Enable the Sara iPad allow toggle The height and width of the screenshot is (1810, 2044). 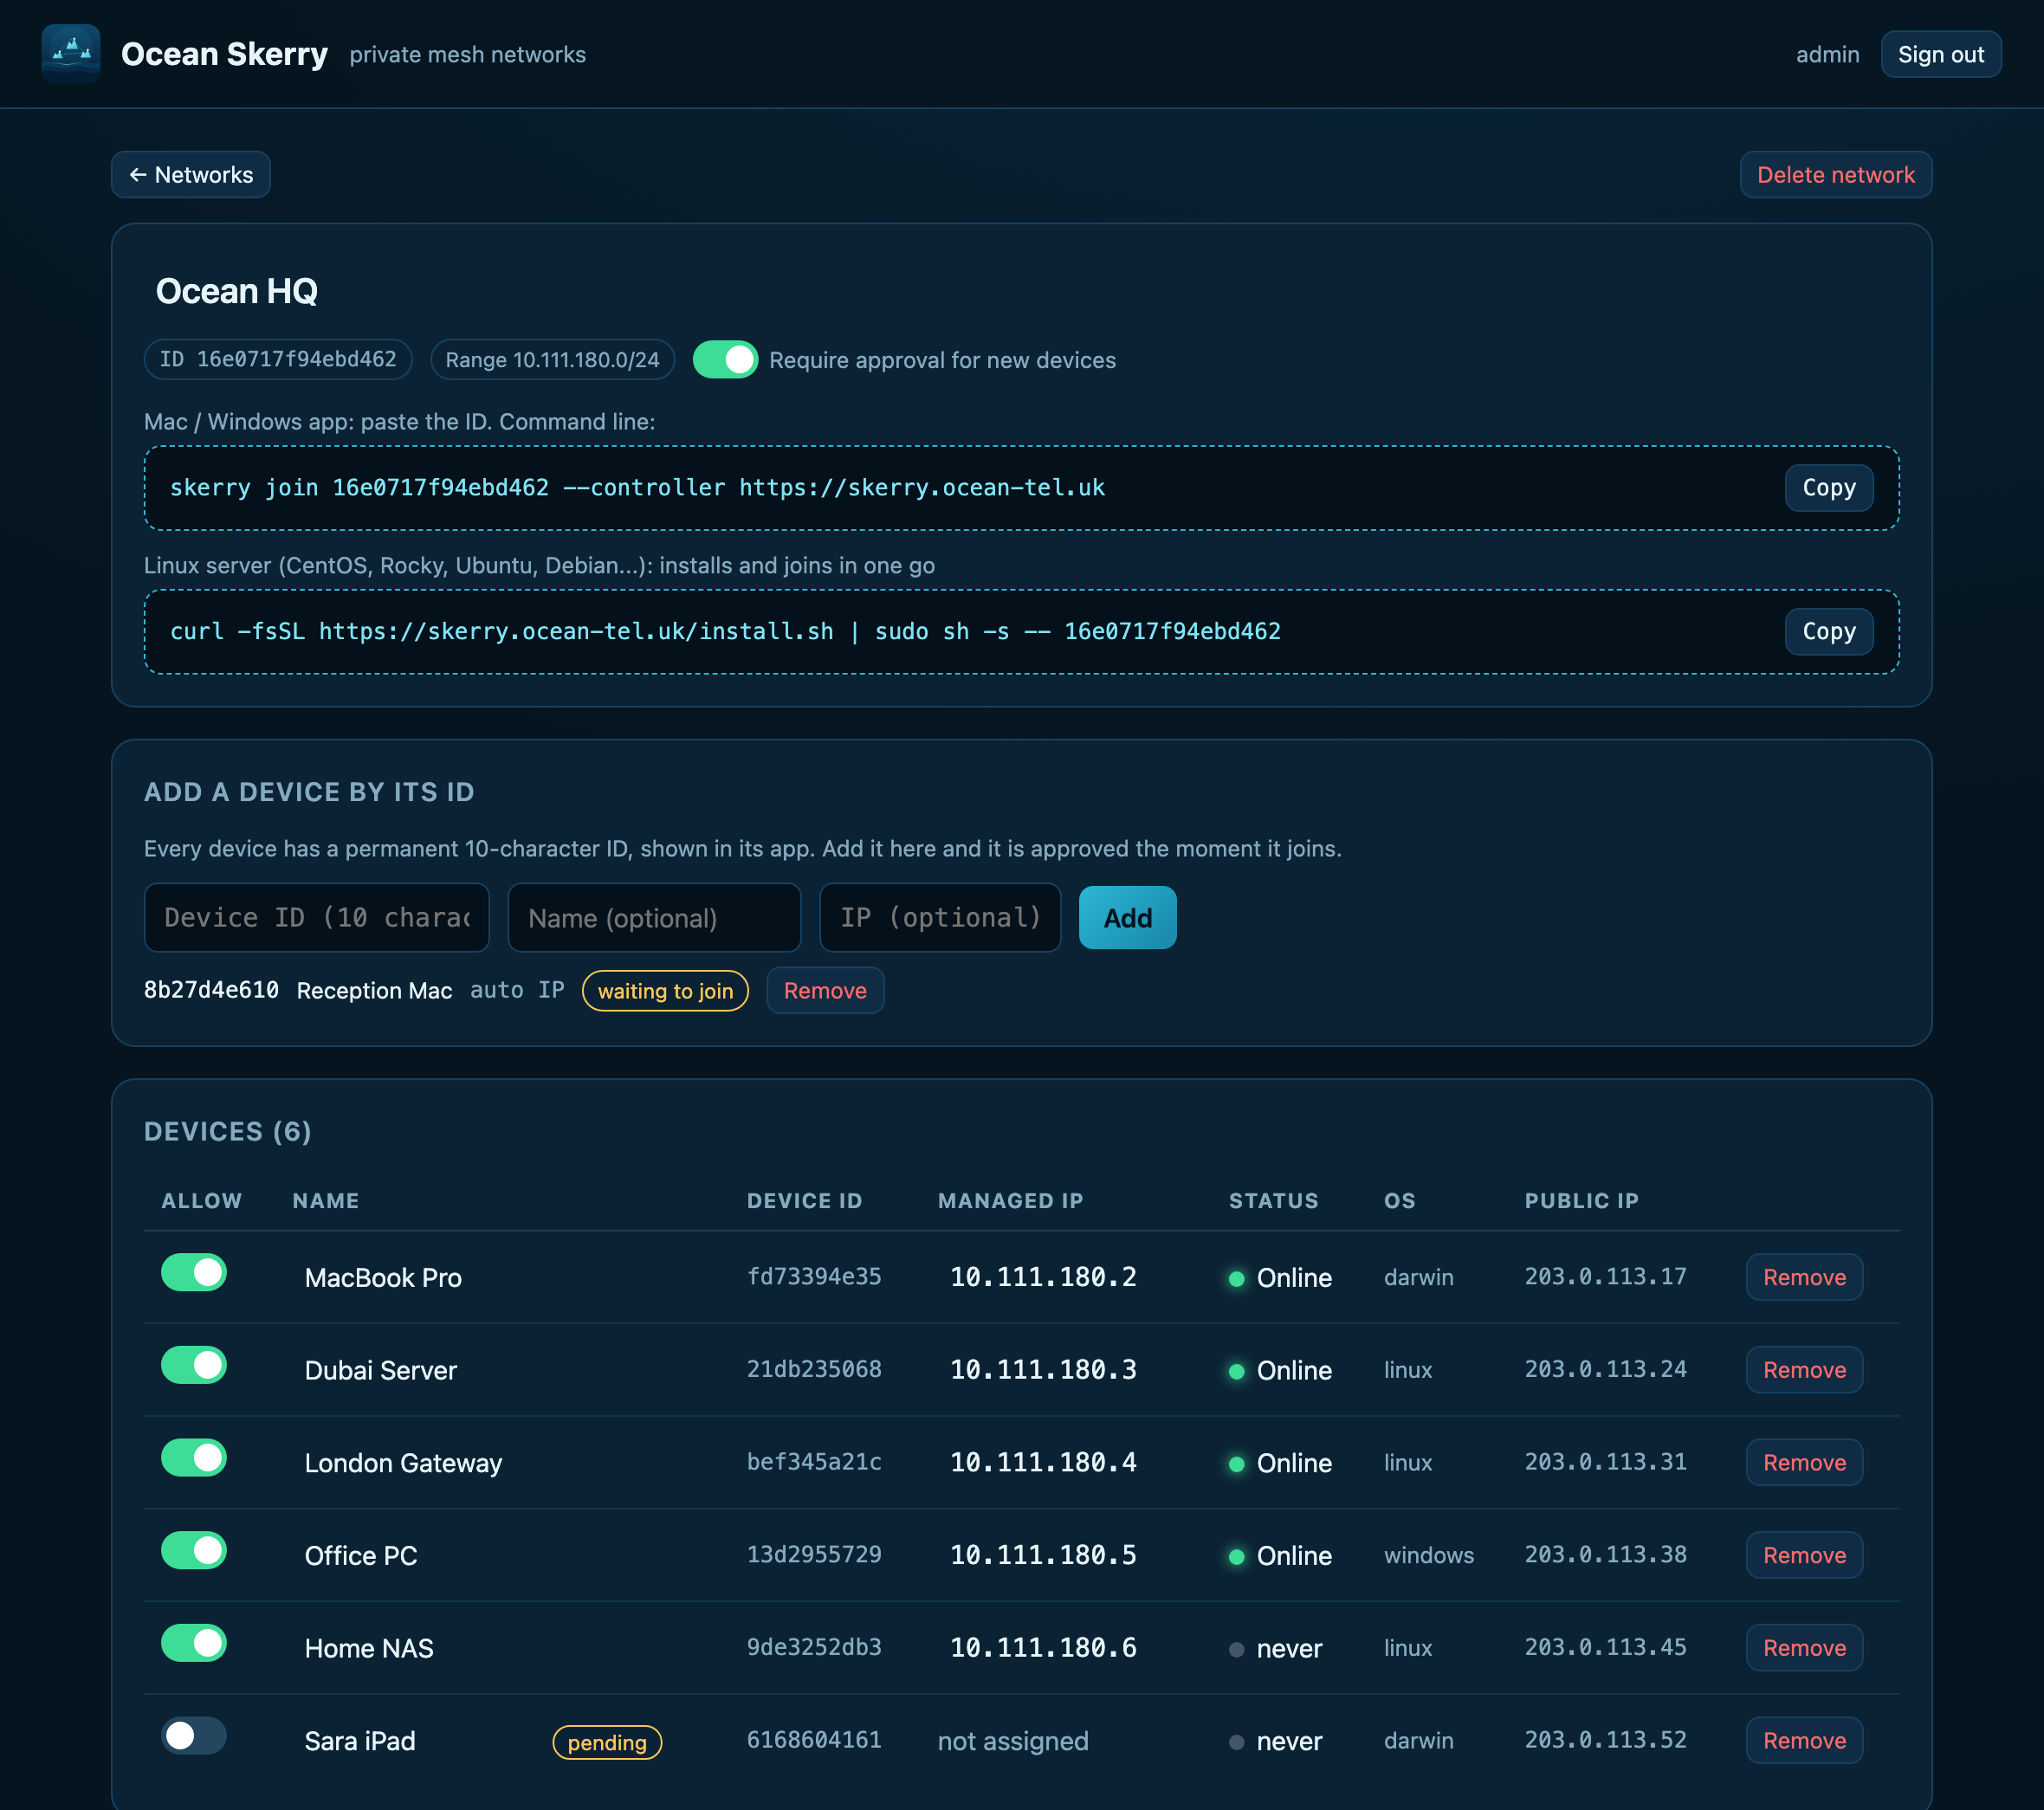coord(194,1736)
